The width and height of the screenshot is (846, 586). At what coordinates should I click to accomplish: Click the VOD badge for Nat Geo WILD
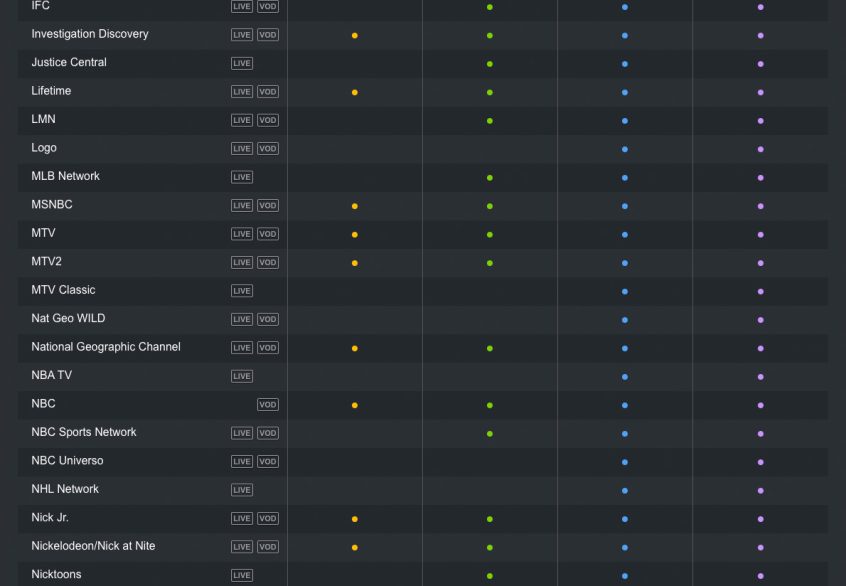[x=268, y=319]
